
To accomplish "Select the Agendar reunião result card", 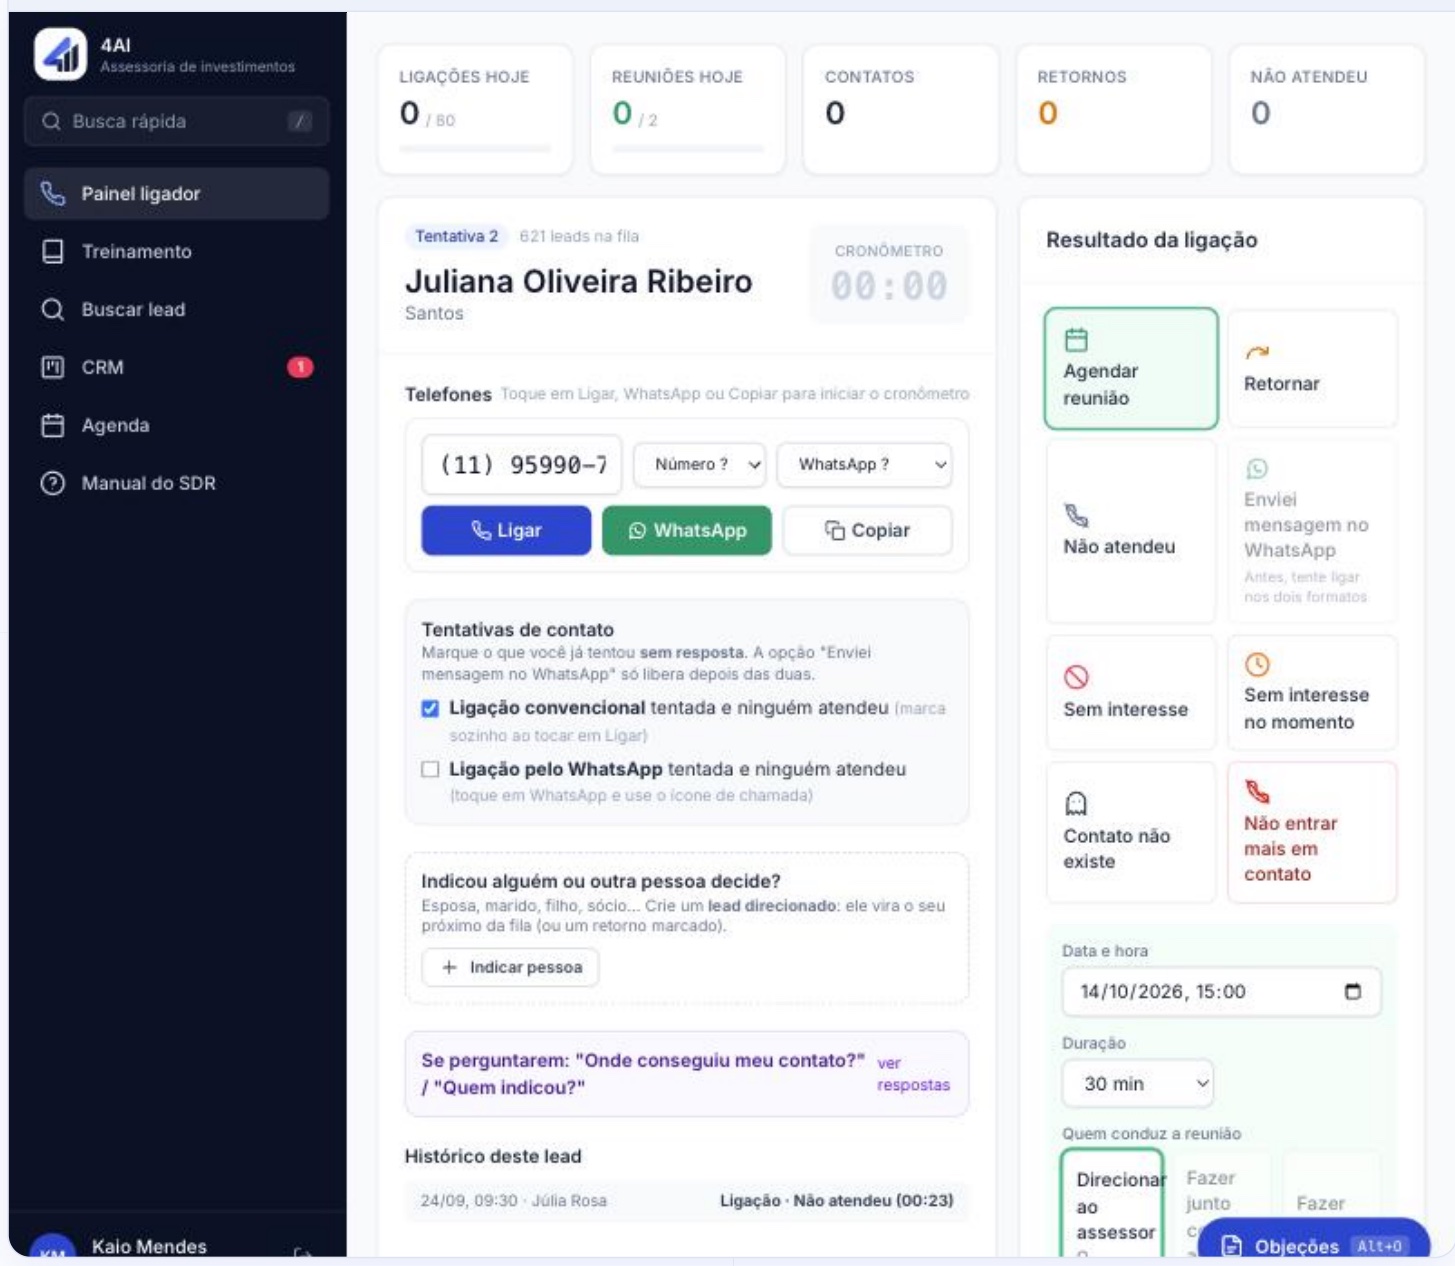I will pyautogui.click(x=1131, y=368).
